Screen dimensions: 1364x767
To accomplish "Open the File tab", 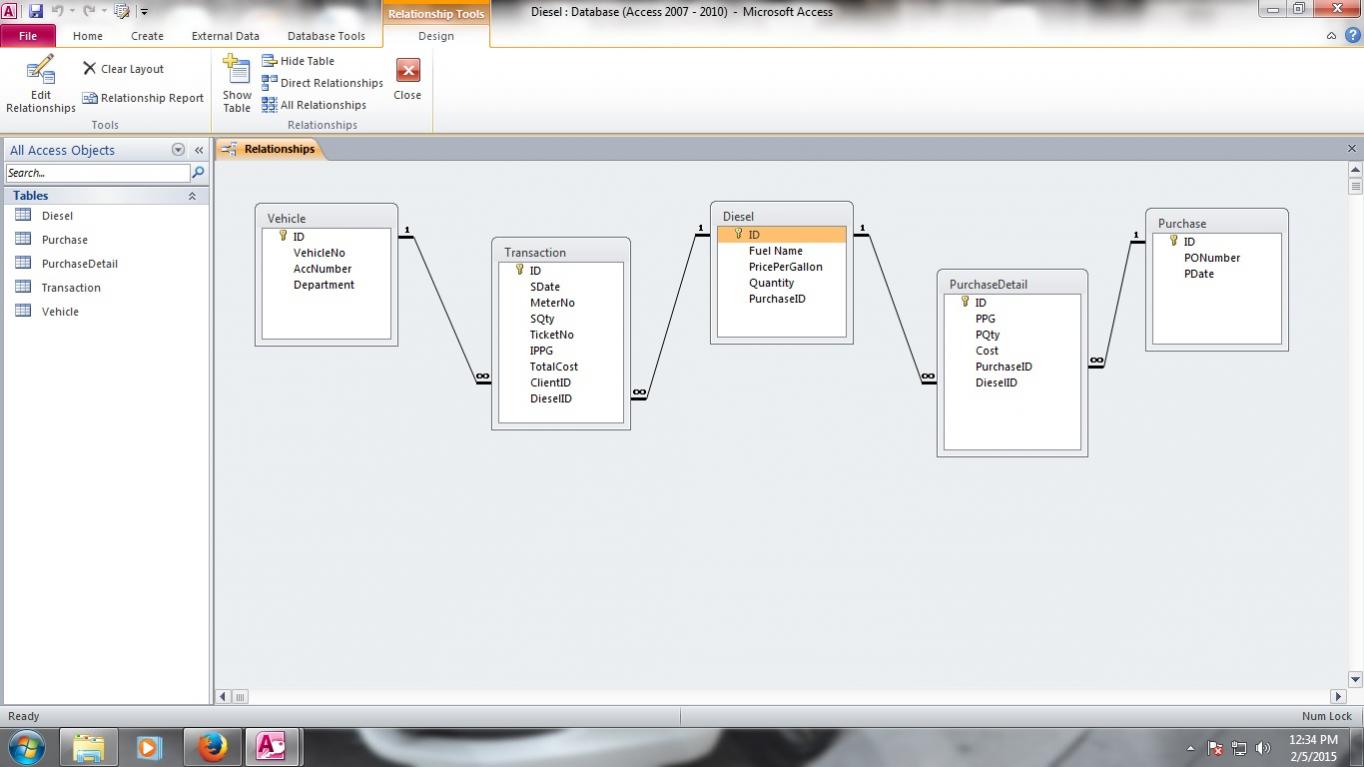I will coord(28,36).
